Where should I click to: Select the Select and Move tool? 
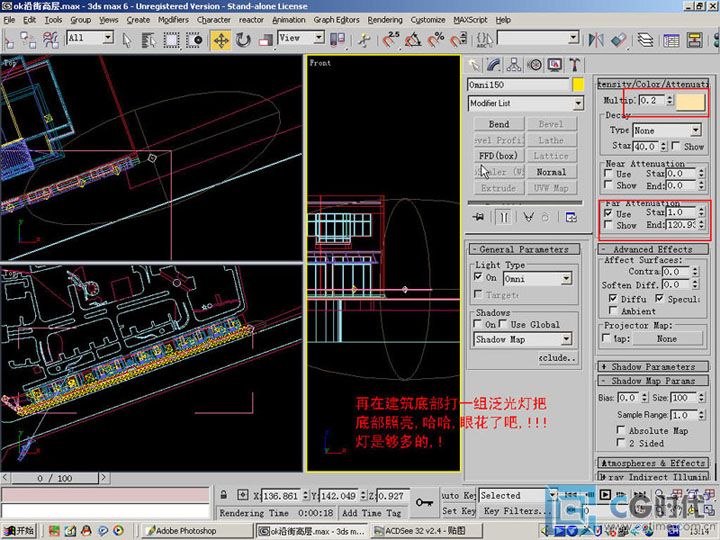(x=221, y=40)
